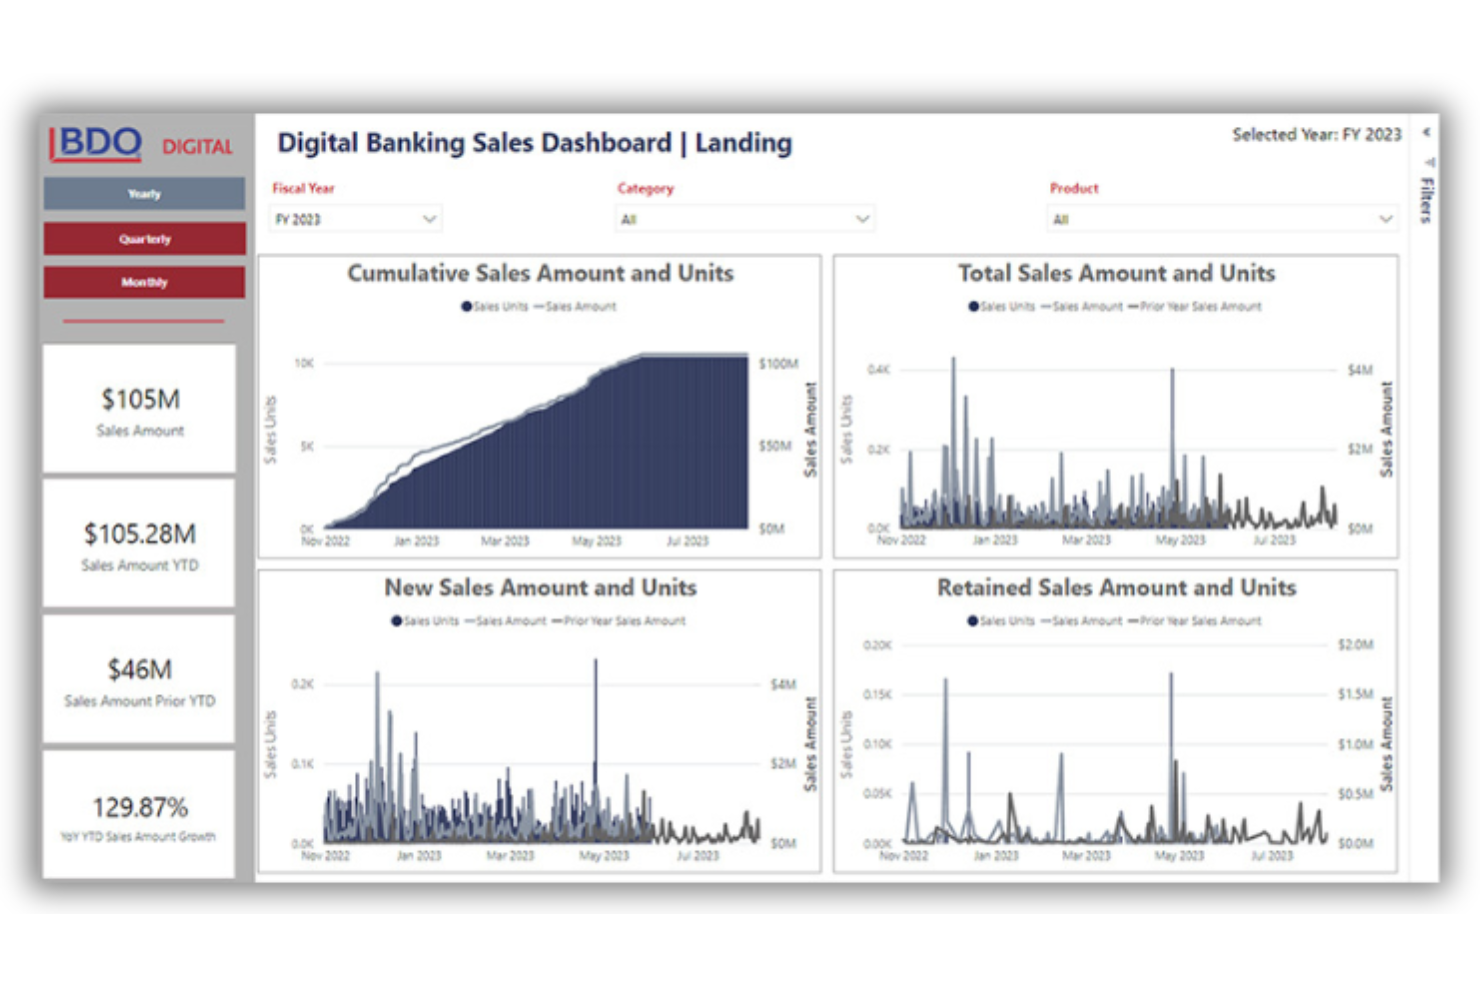Select the $105M Sales Amount card
Viewport: 1480px width, 987px height.
coord(139,409)
